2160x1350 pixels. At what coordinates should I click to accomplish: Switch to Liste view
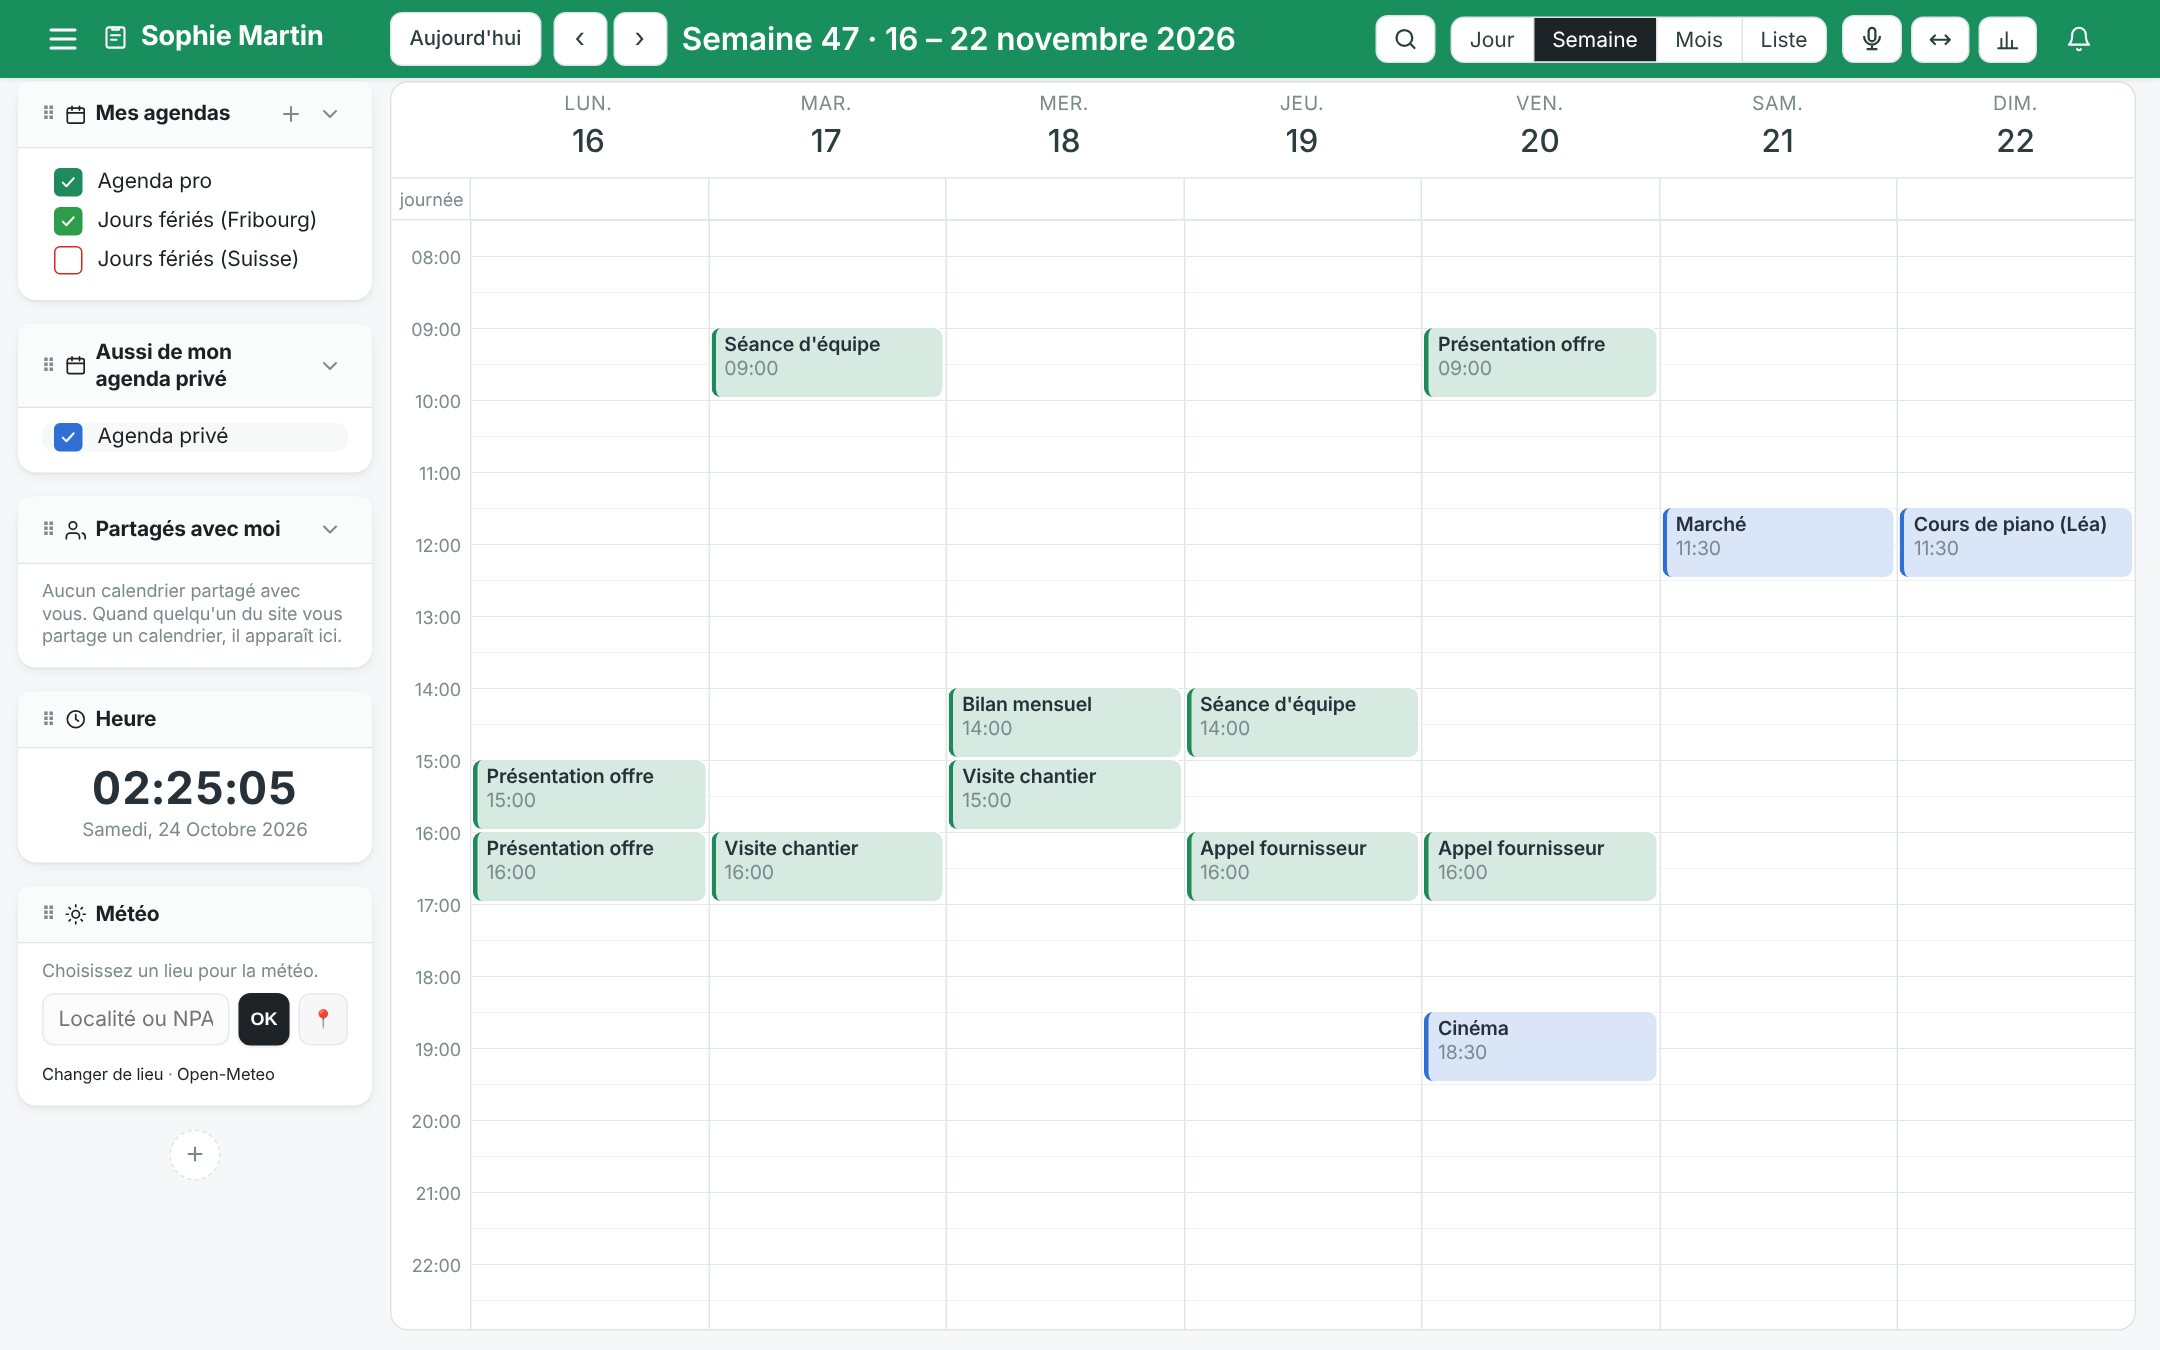coord(1783,39)
